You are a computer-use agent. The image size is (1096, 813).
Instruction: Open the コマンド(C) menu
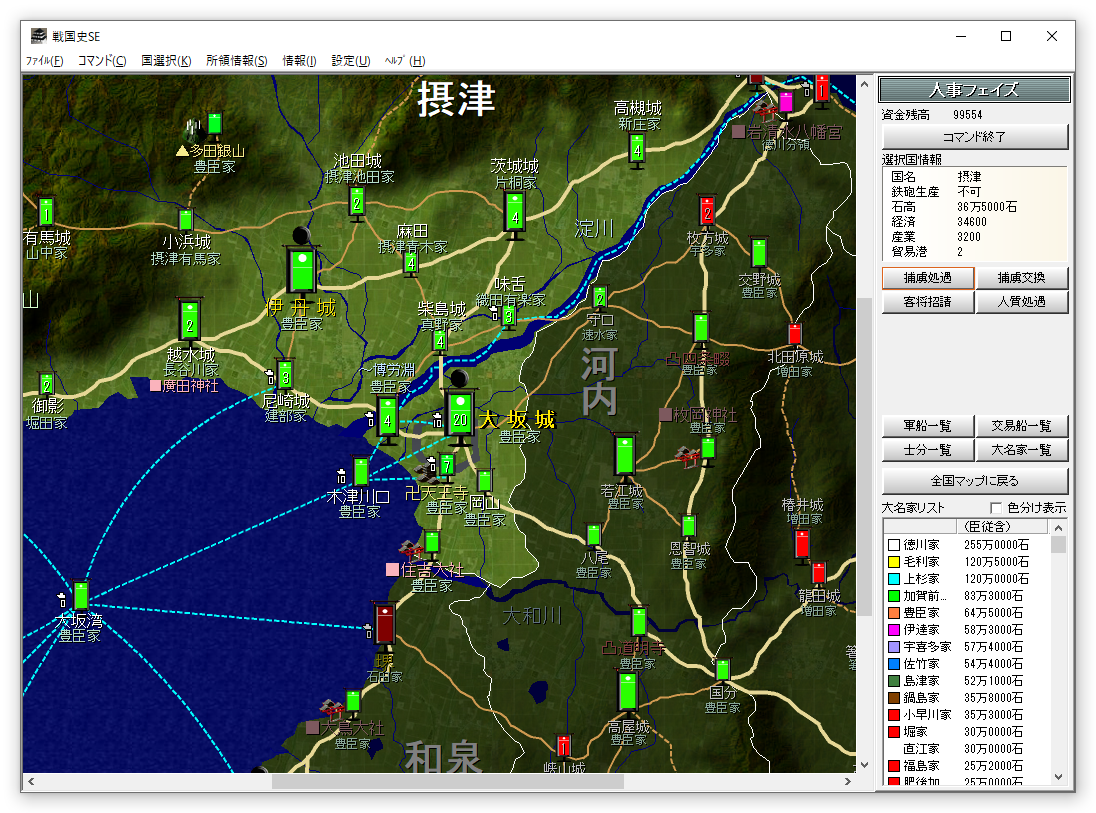pyautogui.click(x=102, y=61)
